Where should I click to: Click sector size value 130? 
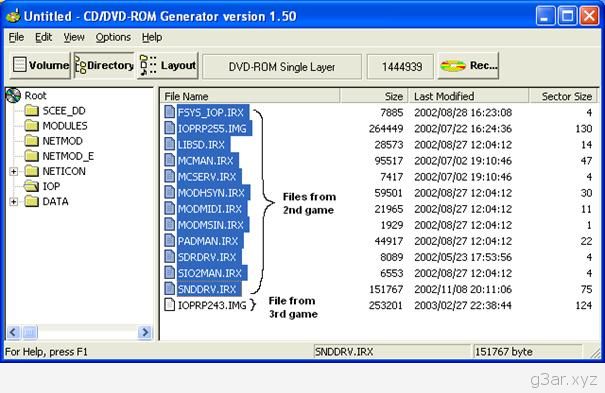583,128
